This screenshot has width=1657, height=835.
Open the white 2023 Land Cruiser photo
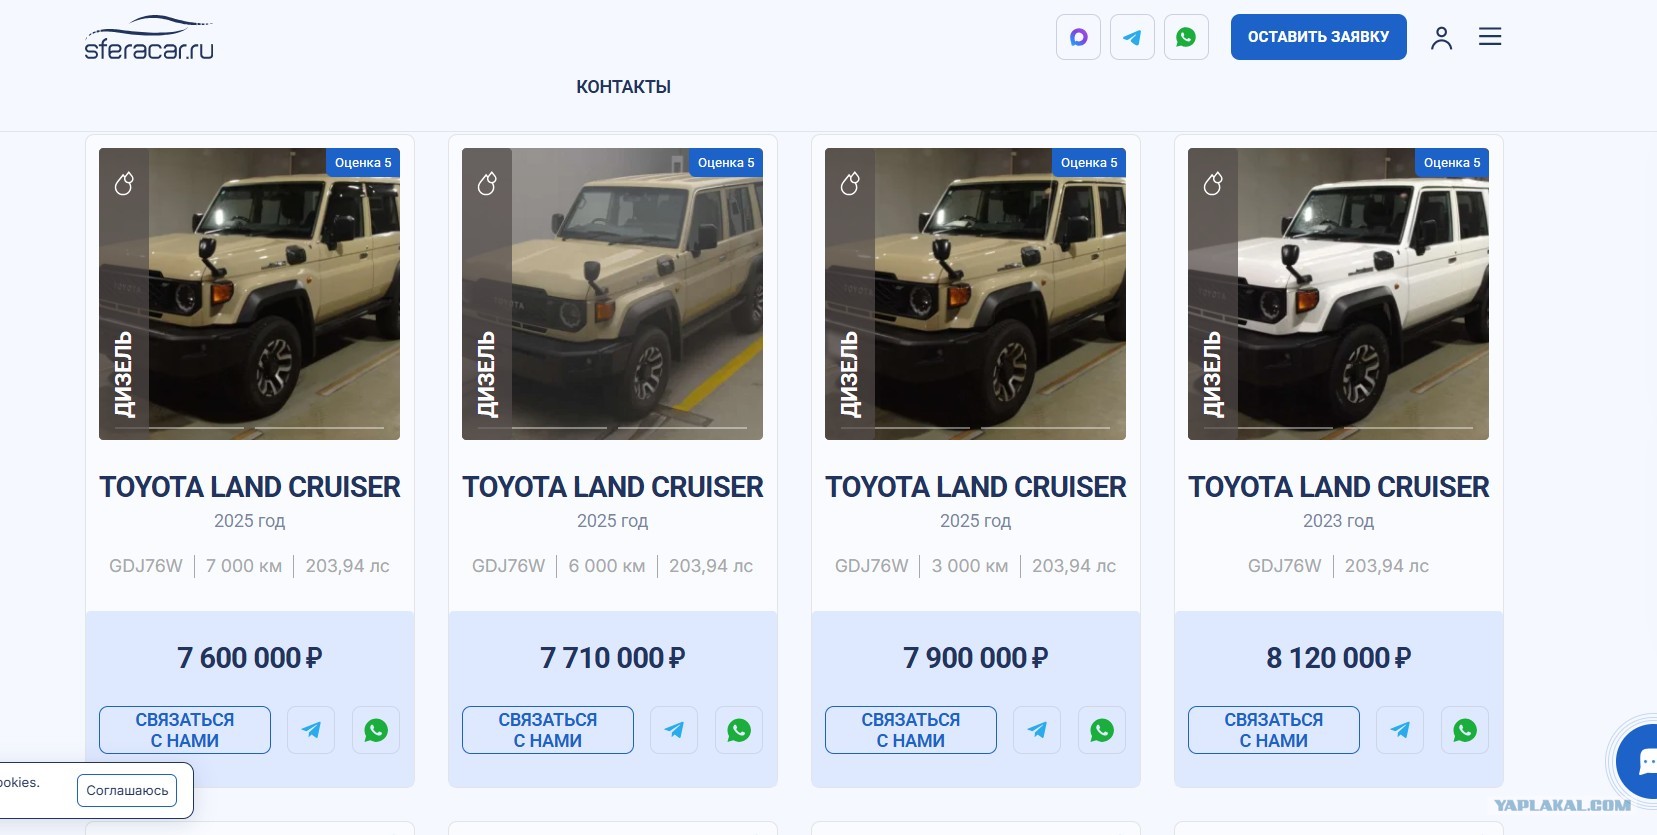point(1338,294)
